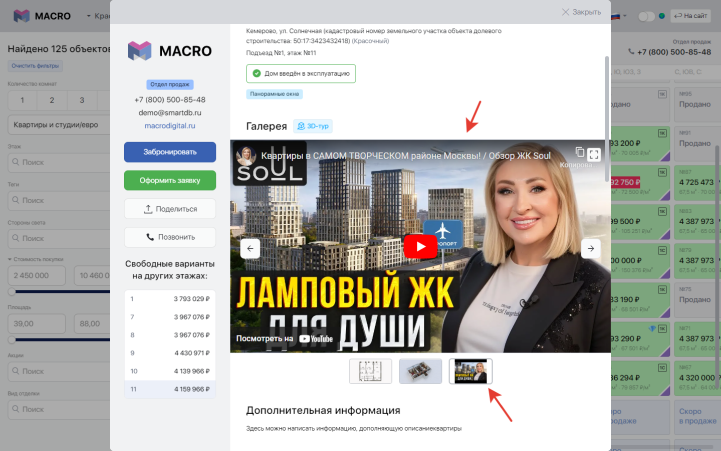
Task: Open the 3D-тур view
Action: pos(312,127)
